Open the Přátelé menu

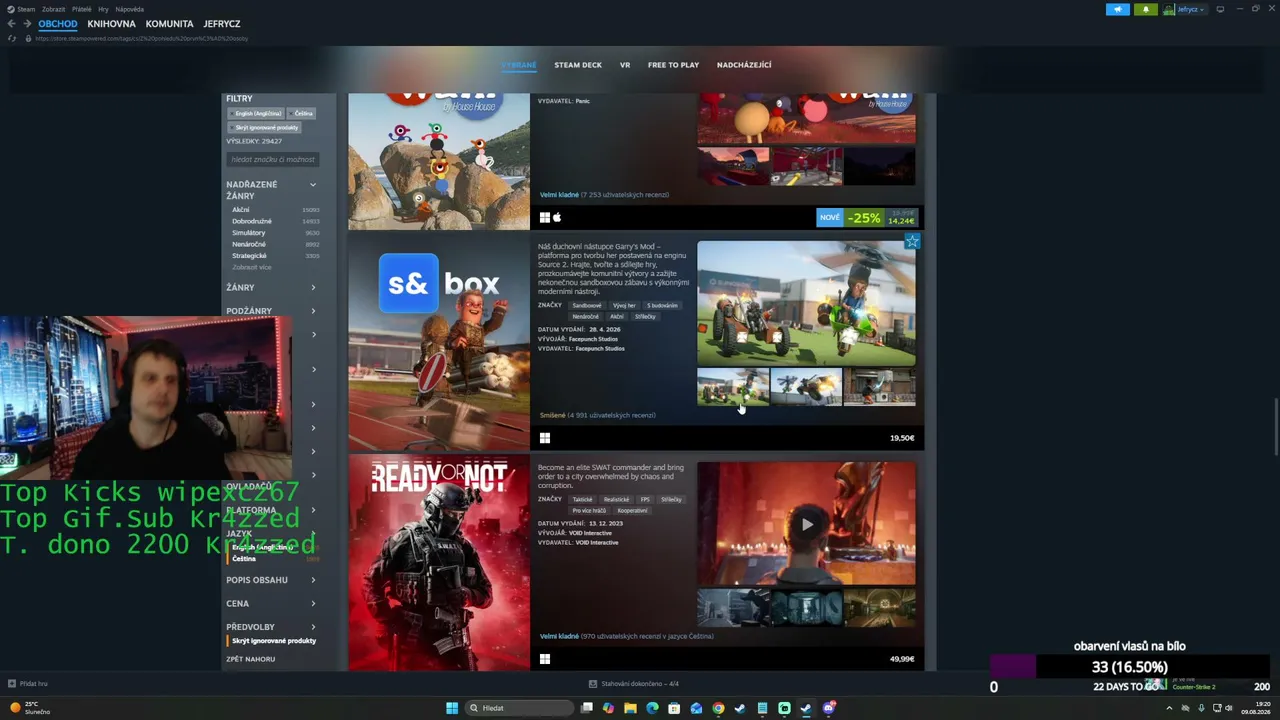tap(82, 9)
